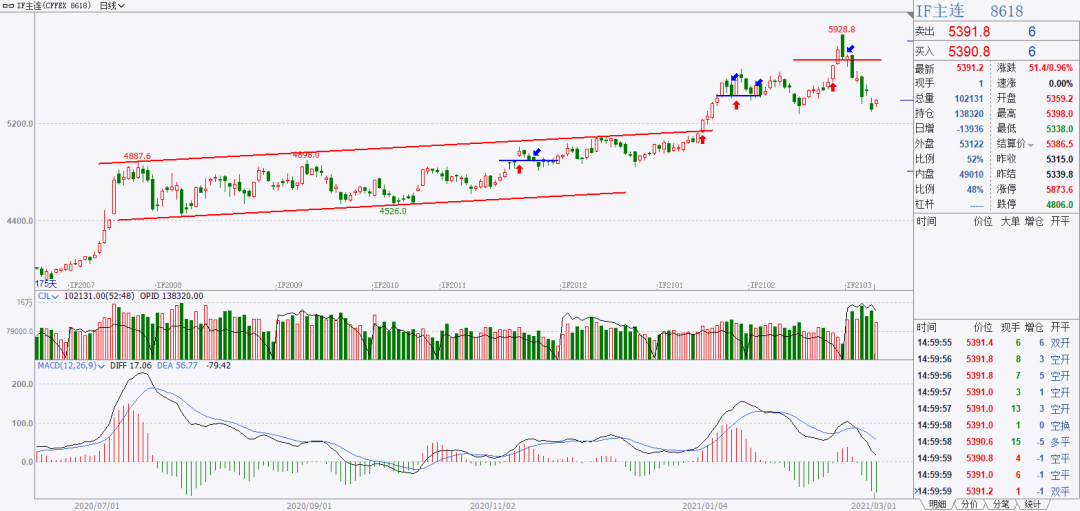Click the 现手 column header in trades list

click(x=1010, y=326)
